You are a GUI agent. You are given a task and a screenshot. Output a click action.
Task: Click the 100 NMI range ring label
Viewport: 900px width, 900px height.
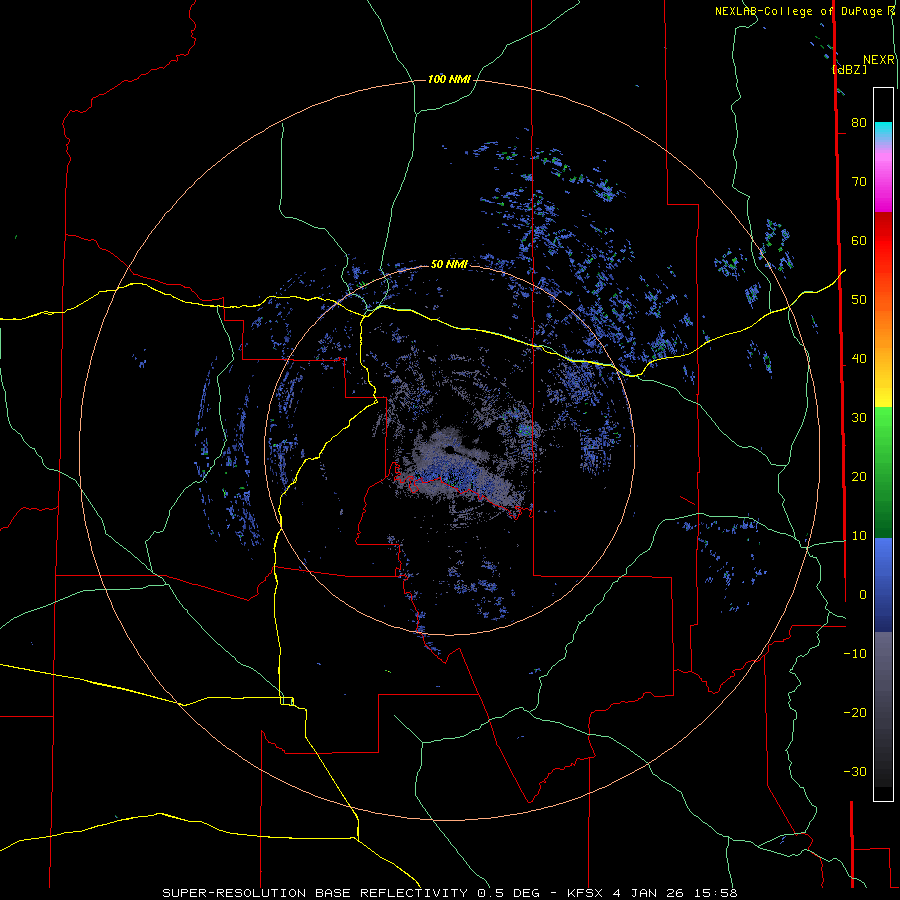pos(449,79)
